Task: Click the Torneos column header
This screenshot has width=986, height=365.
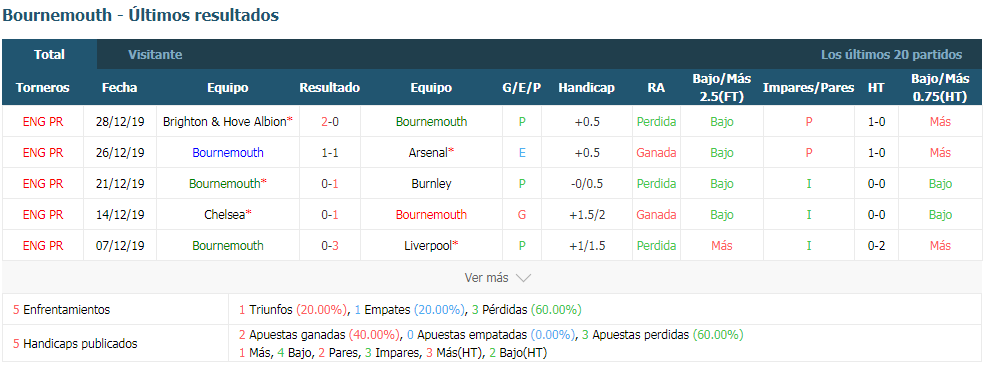Action: [x=43, y=87]
